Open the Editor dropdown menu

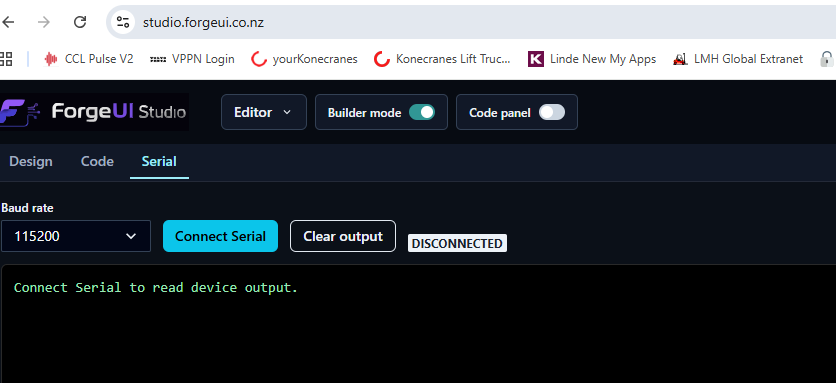coord(264,112)
